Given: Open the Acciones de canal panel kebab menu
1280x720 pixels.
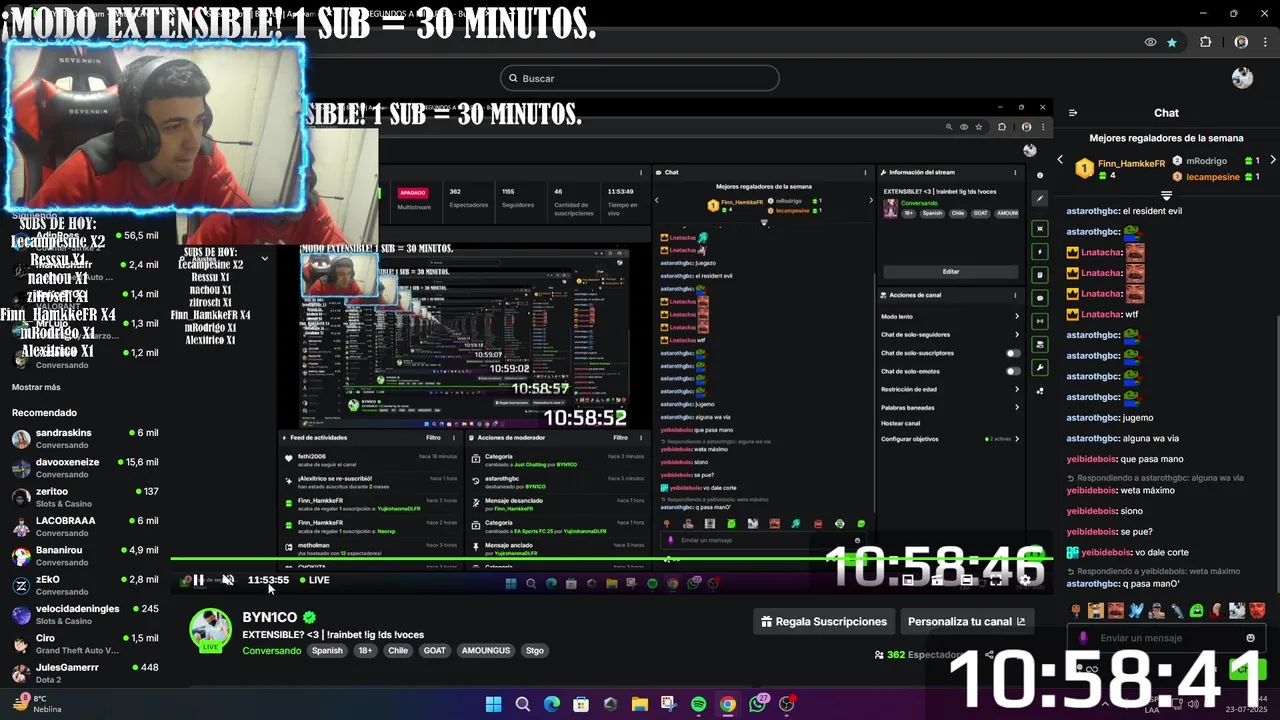Looking at the screenshot, I should [1015, 295].
